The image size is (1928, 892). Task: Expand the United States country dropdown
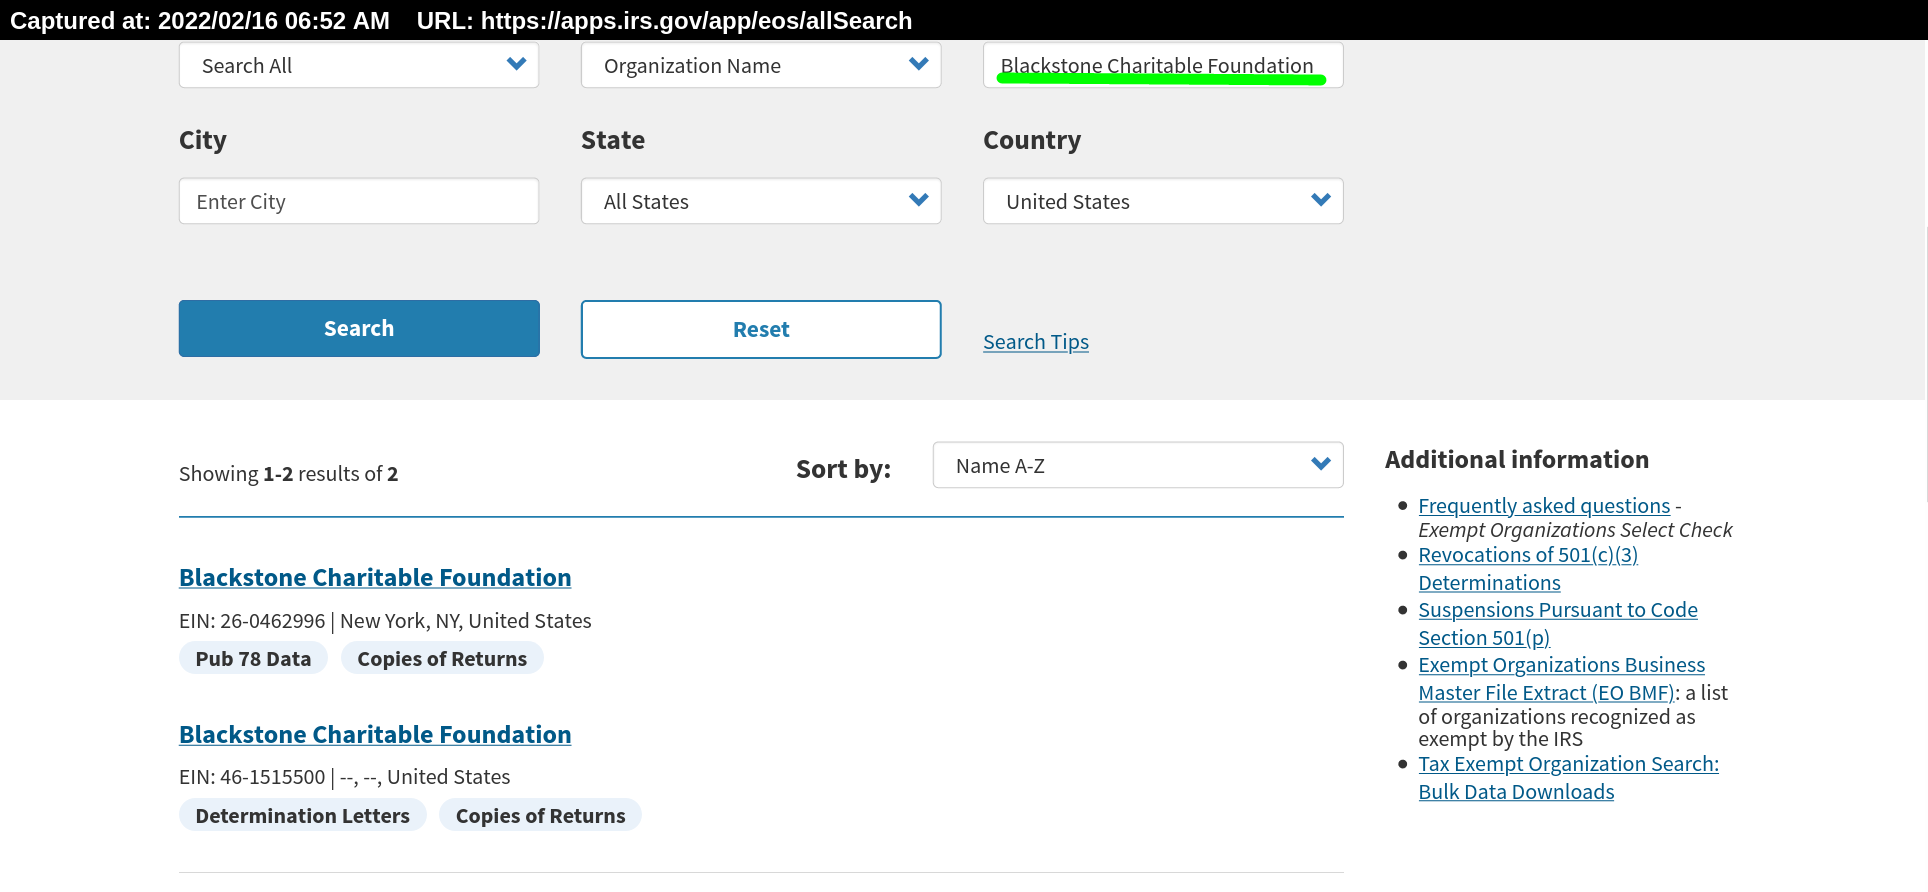tap(1163, 201)
